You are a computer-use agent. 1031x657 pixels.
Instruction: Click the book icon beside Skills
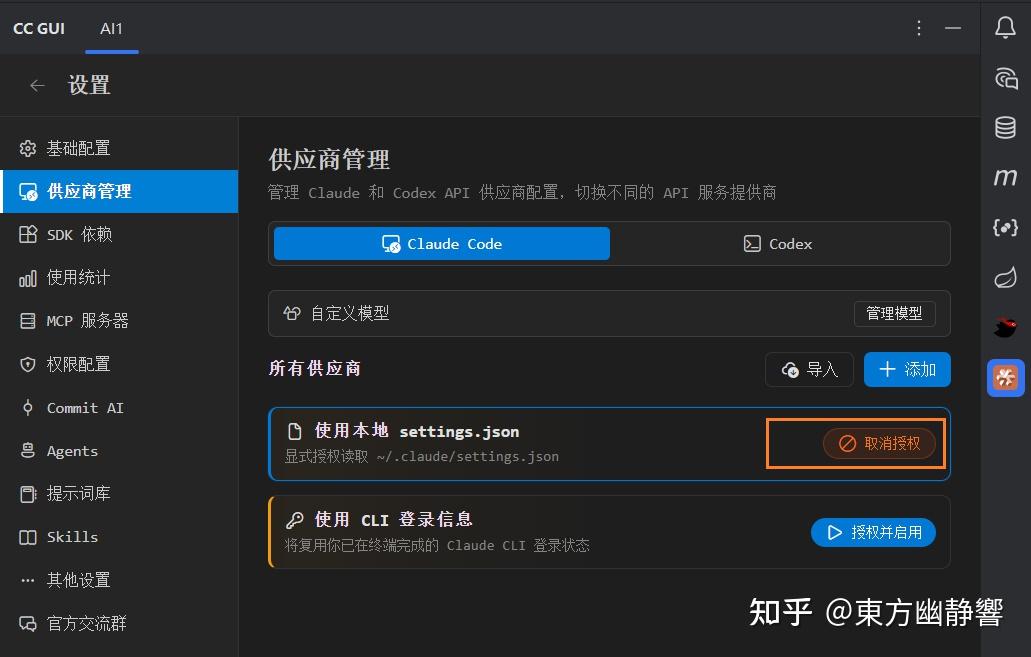(28, 537)
